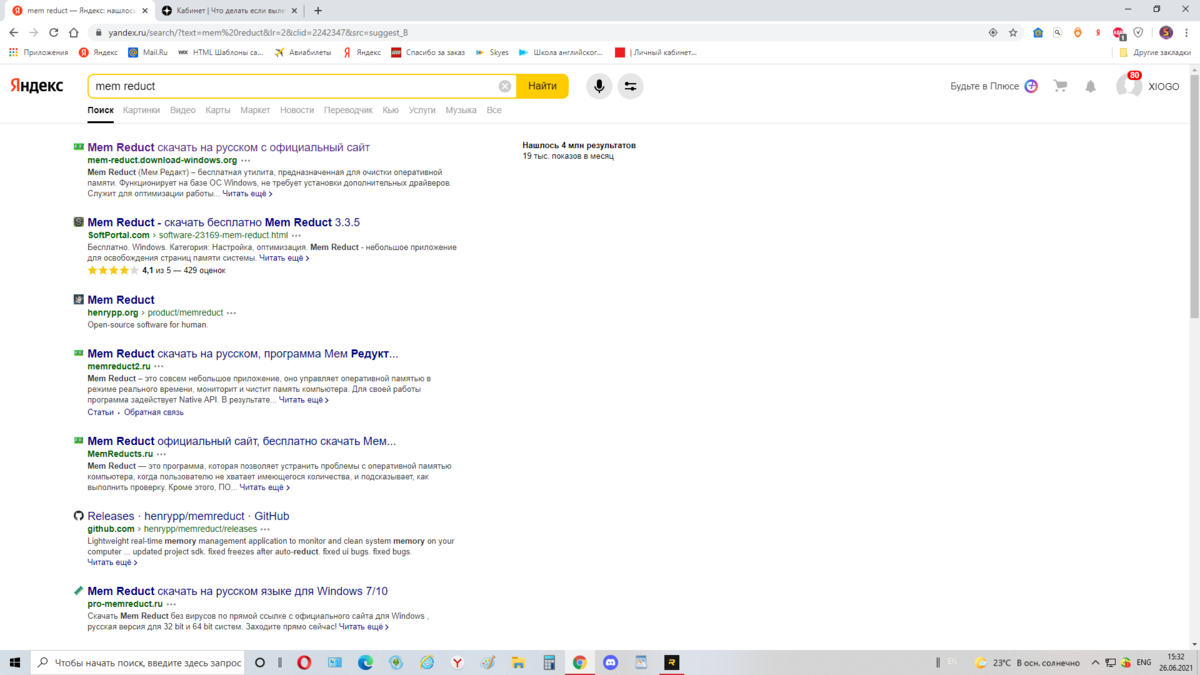1200x675 pixels.
Task: Open the Mail.Ru bookmark
Action: pos(148,52)
